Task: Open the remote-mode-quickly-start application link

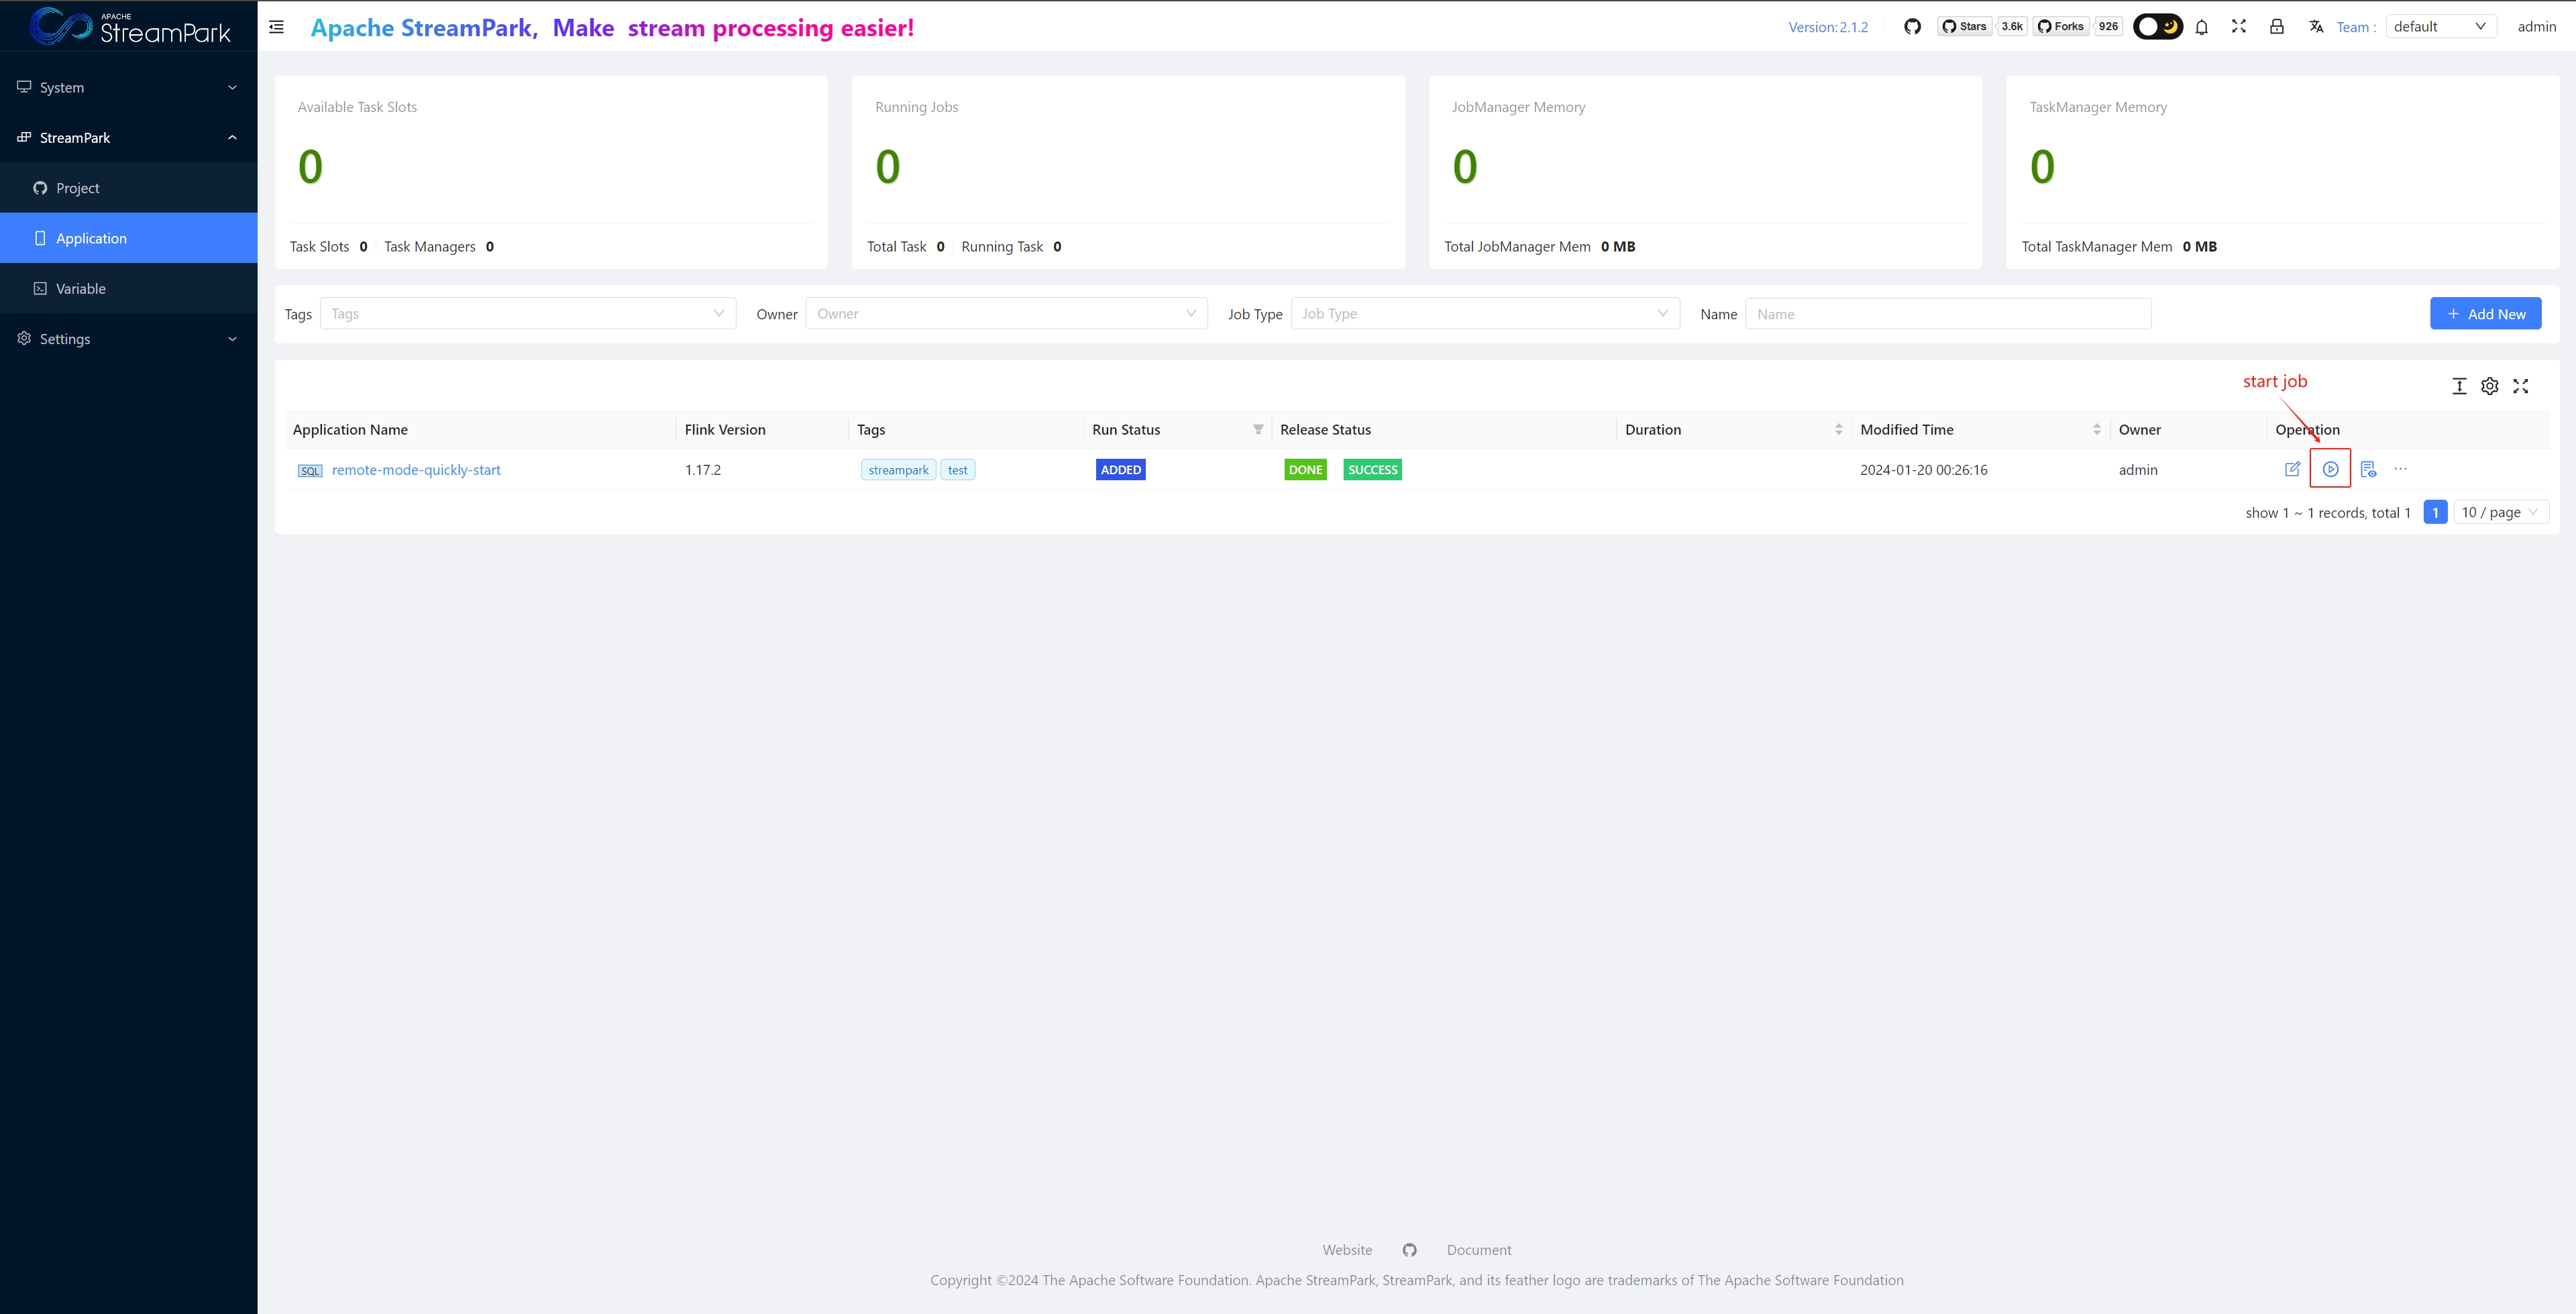Action: click(416, 470)
